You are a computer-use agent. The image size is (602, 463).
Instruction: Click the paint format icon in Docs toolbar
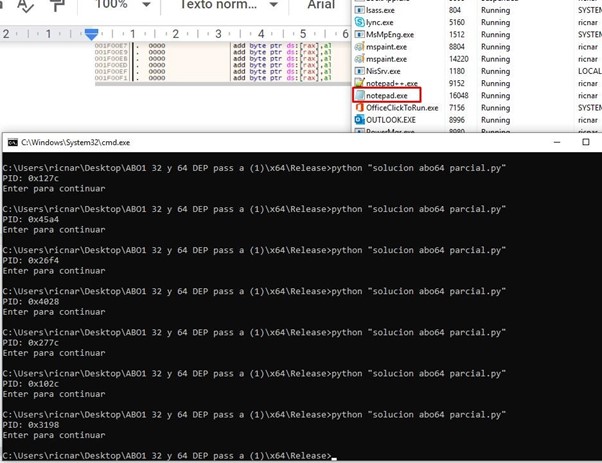pyautogui.click(x=56, y=5)
